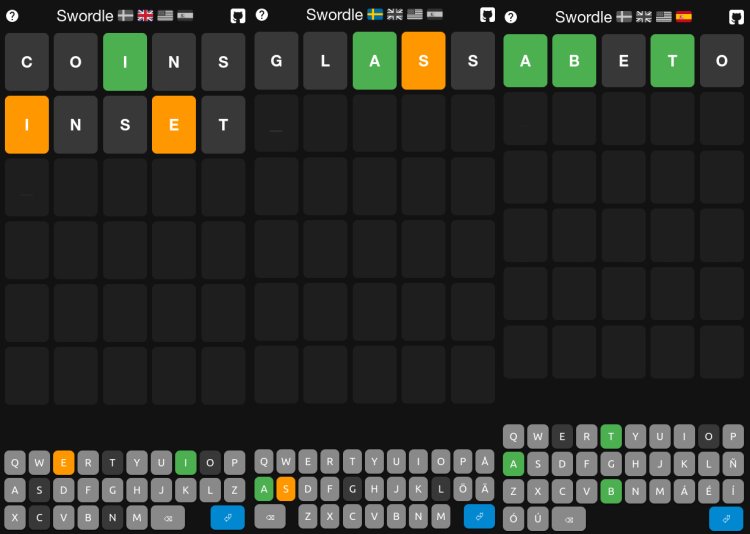Submit guess with blue enter key, Swedish panel
This screenshot has width=750, height=534.
pos(479,517)
